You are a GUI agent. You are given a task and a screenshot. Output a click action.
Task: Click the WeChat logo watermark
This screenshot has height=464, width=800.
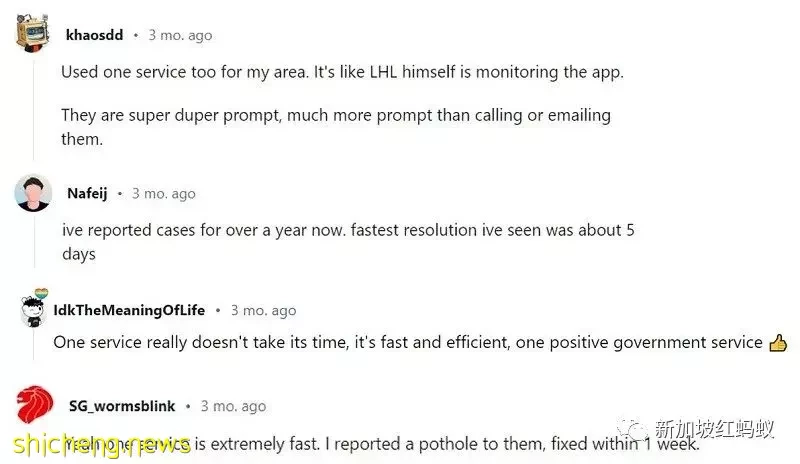tap(633, 431)
